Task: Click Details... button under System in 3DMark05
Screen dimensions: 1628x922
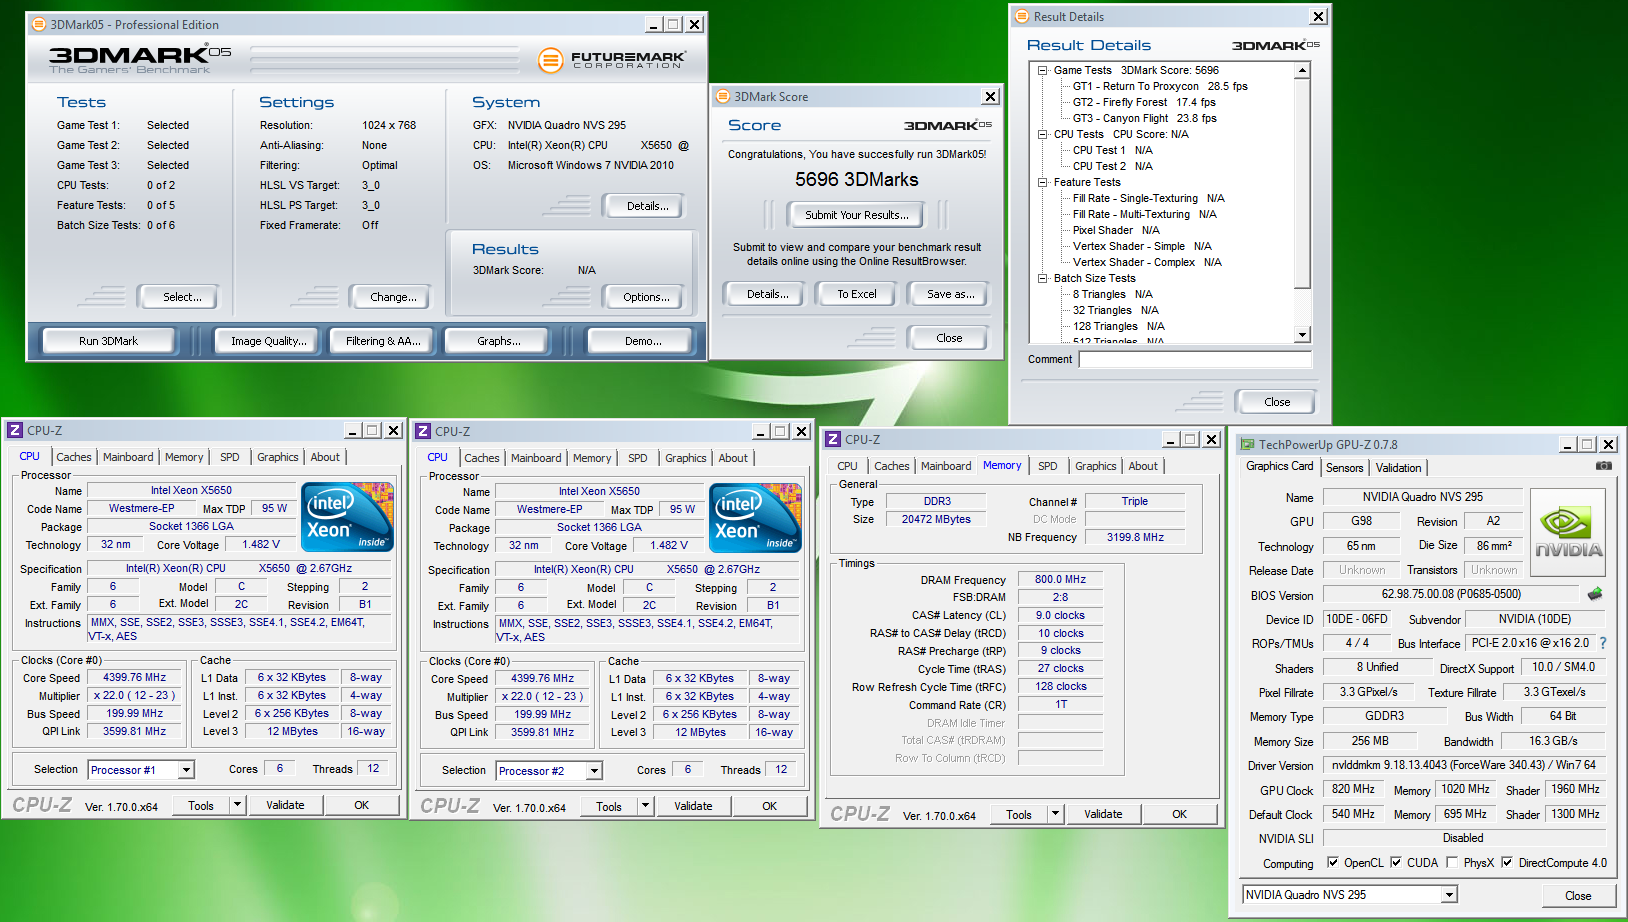Action: click(x=647, y=206)
